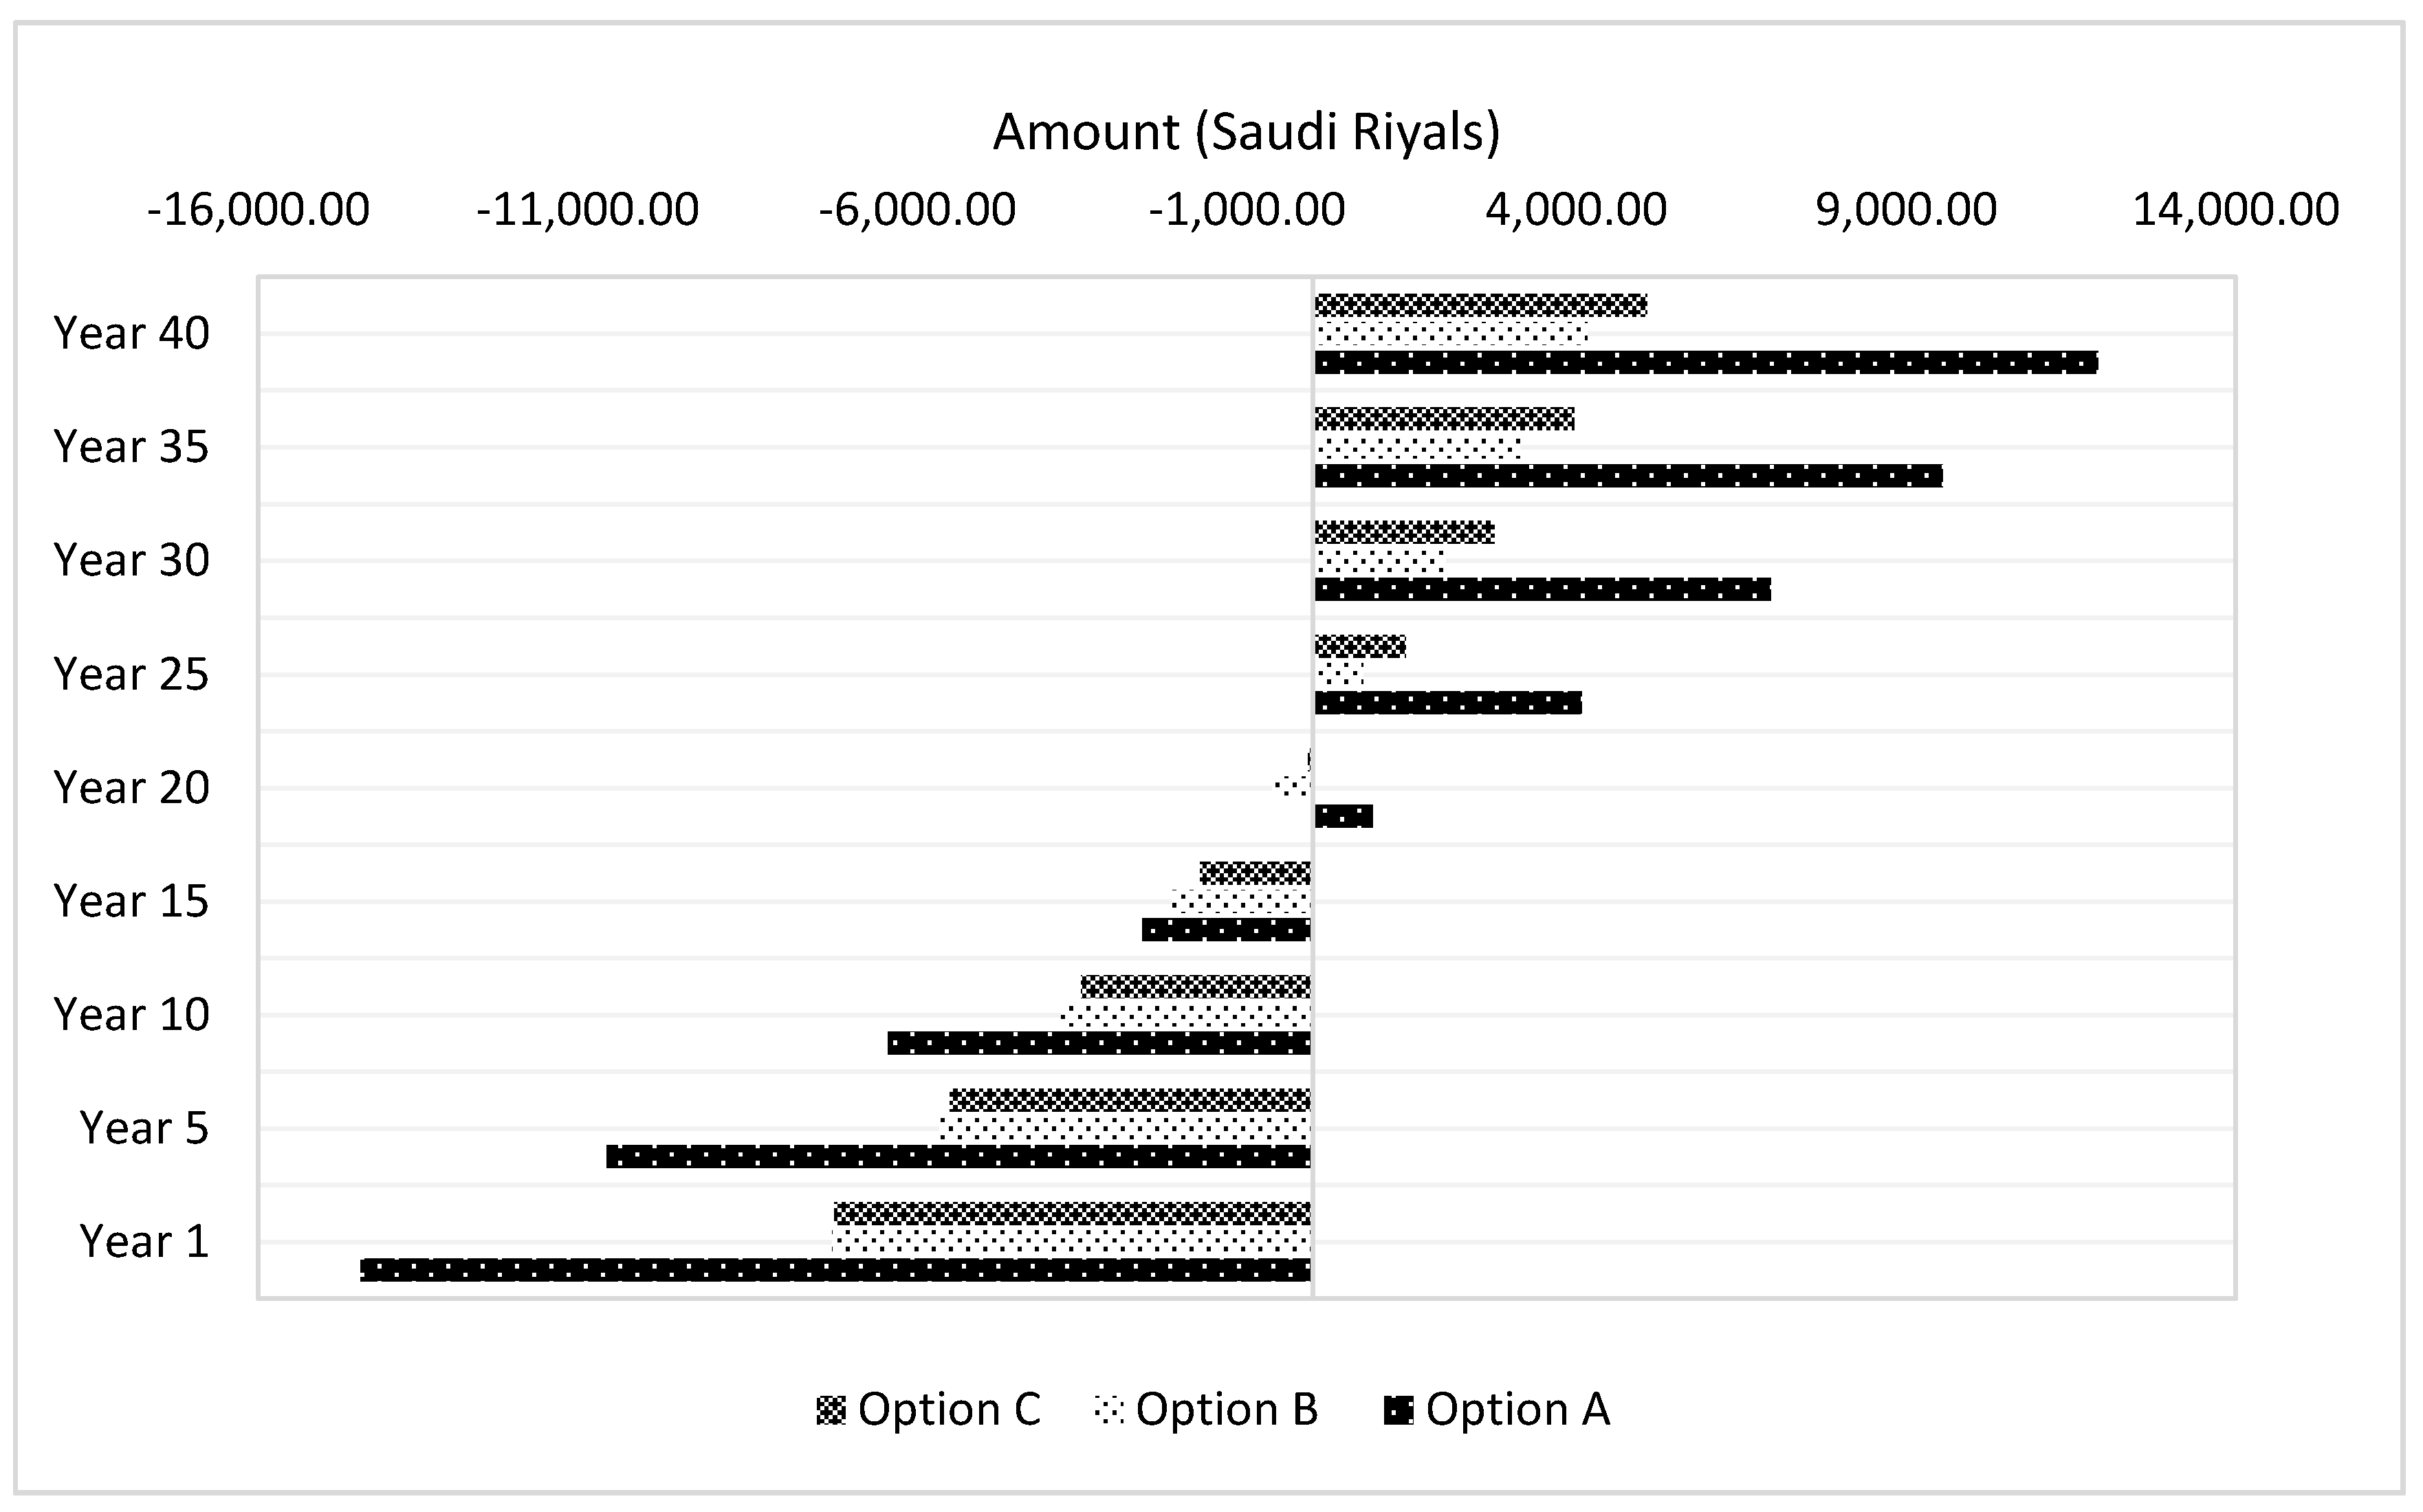This screenshot has width=2423, height=1512.
Task: Click the Option C legend swatch
Action: pos(830,1411)
